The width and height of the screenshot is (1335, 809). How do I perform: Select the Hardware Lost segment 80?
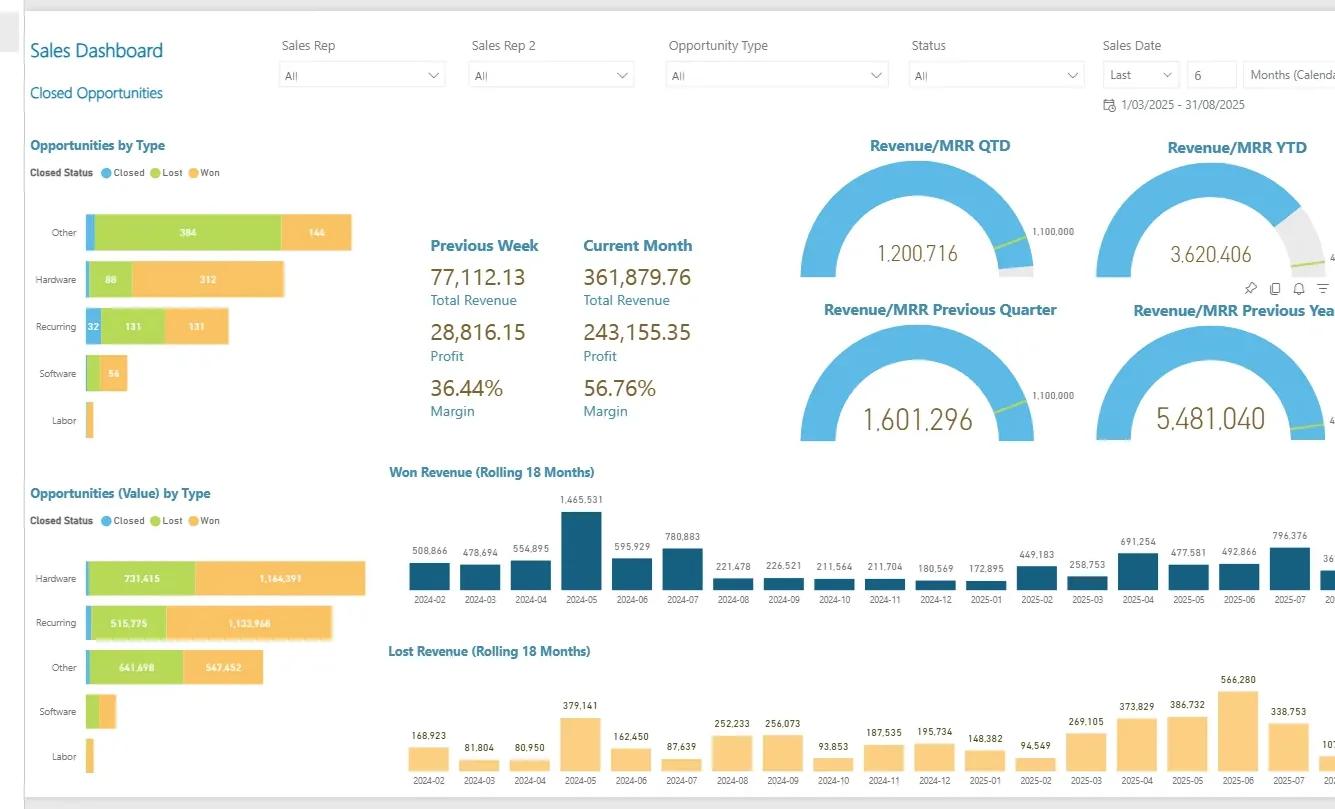point(111,279)
